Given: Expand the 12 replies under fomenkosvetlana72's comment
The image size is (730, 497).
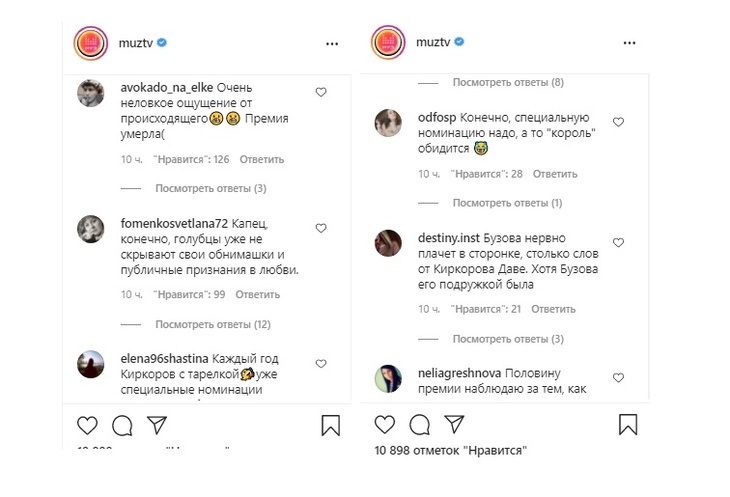Looking at the screenshot, I should tap(212, 324).
